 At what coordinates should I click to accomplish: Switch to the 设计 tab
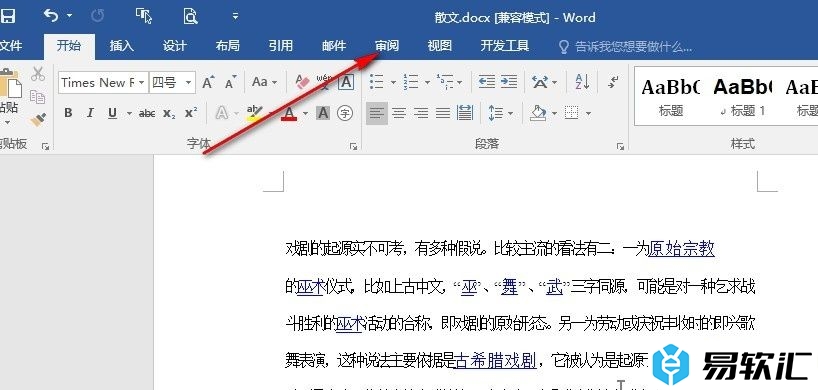pyautogui.click(x=175, y=46)
